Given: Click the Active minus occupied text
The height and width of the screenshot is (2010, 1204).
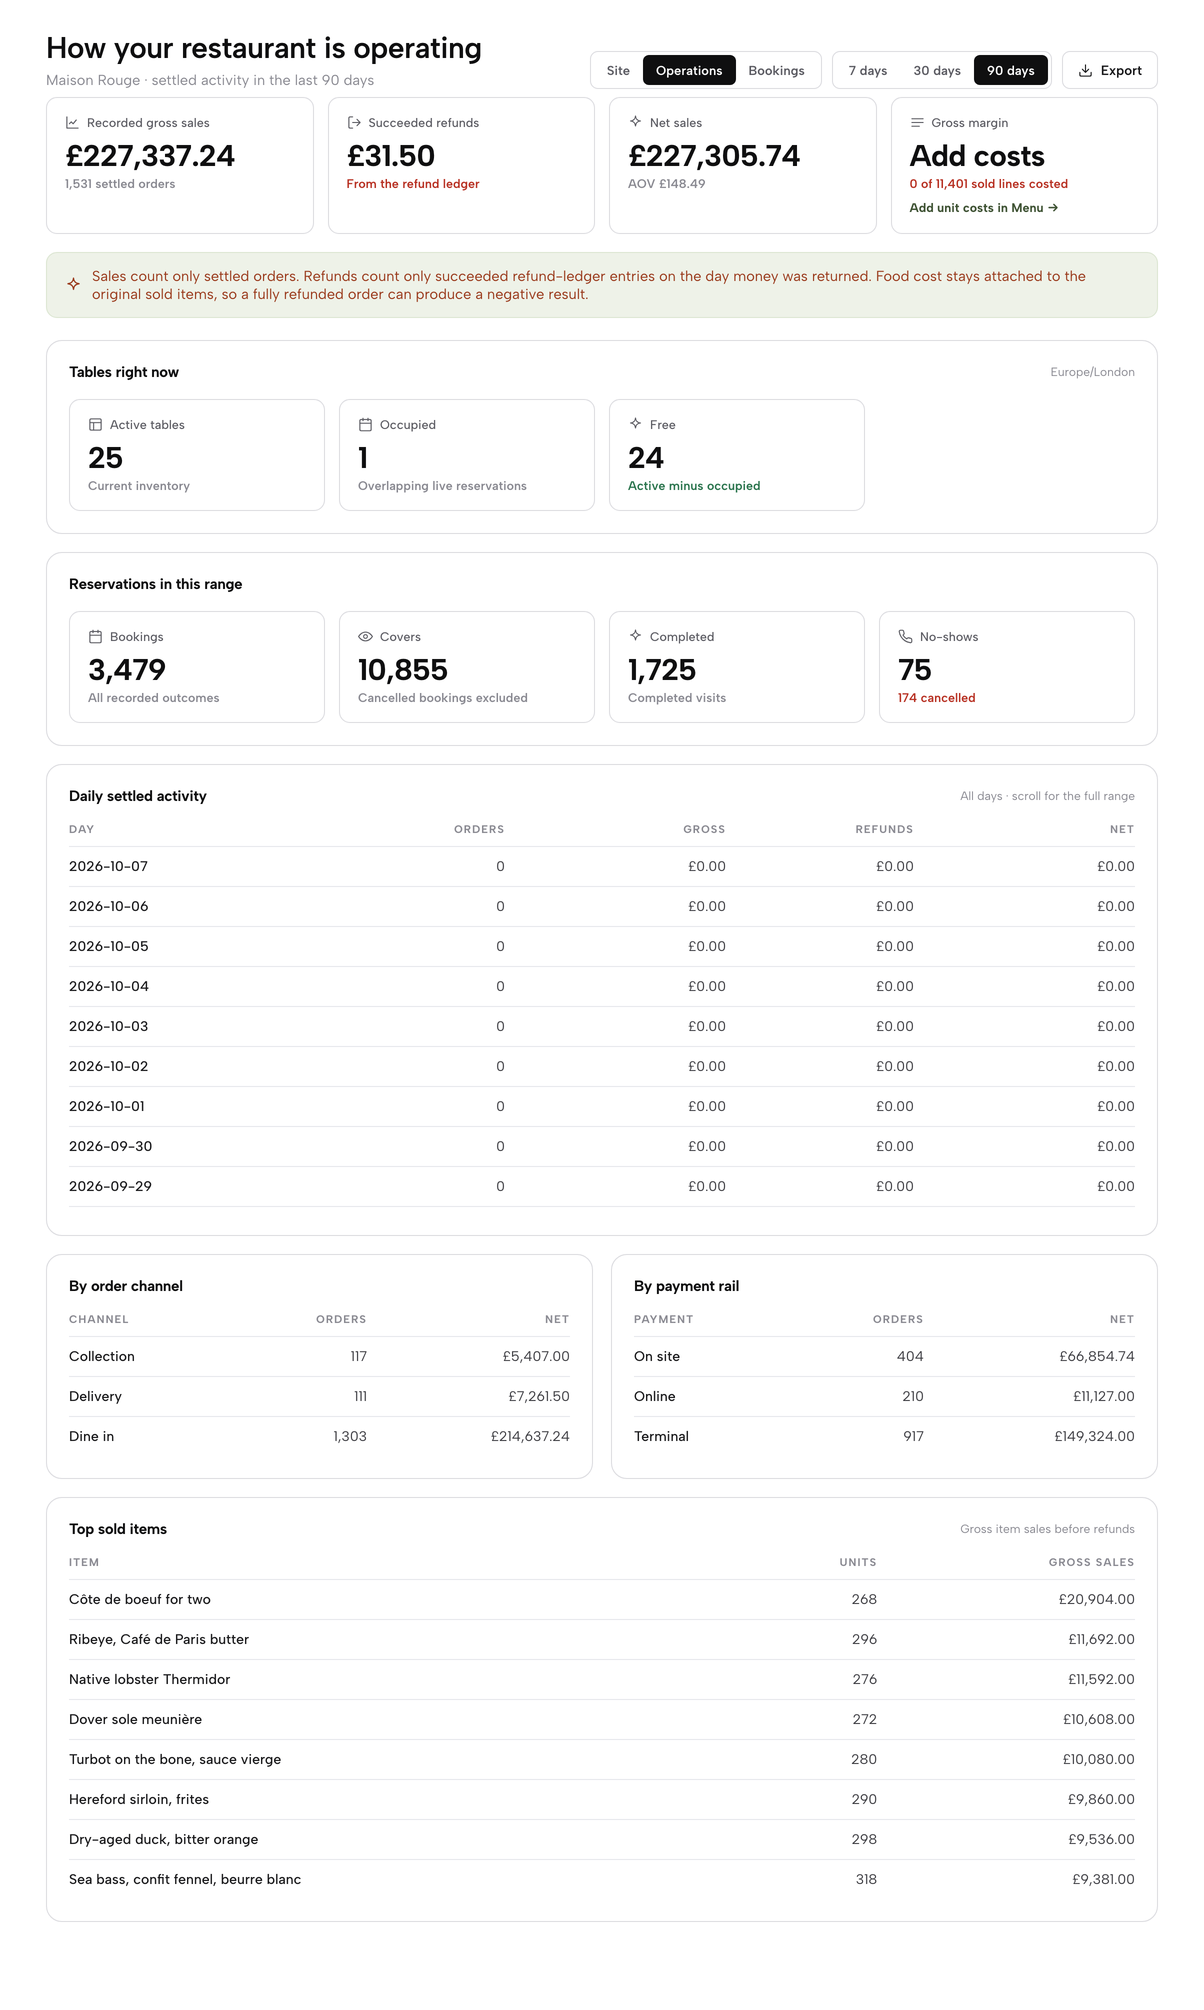Looking at the screenshot, I should [x=694, y=486].
